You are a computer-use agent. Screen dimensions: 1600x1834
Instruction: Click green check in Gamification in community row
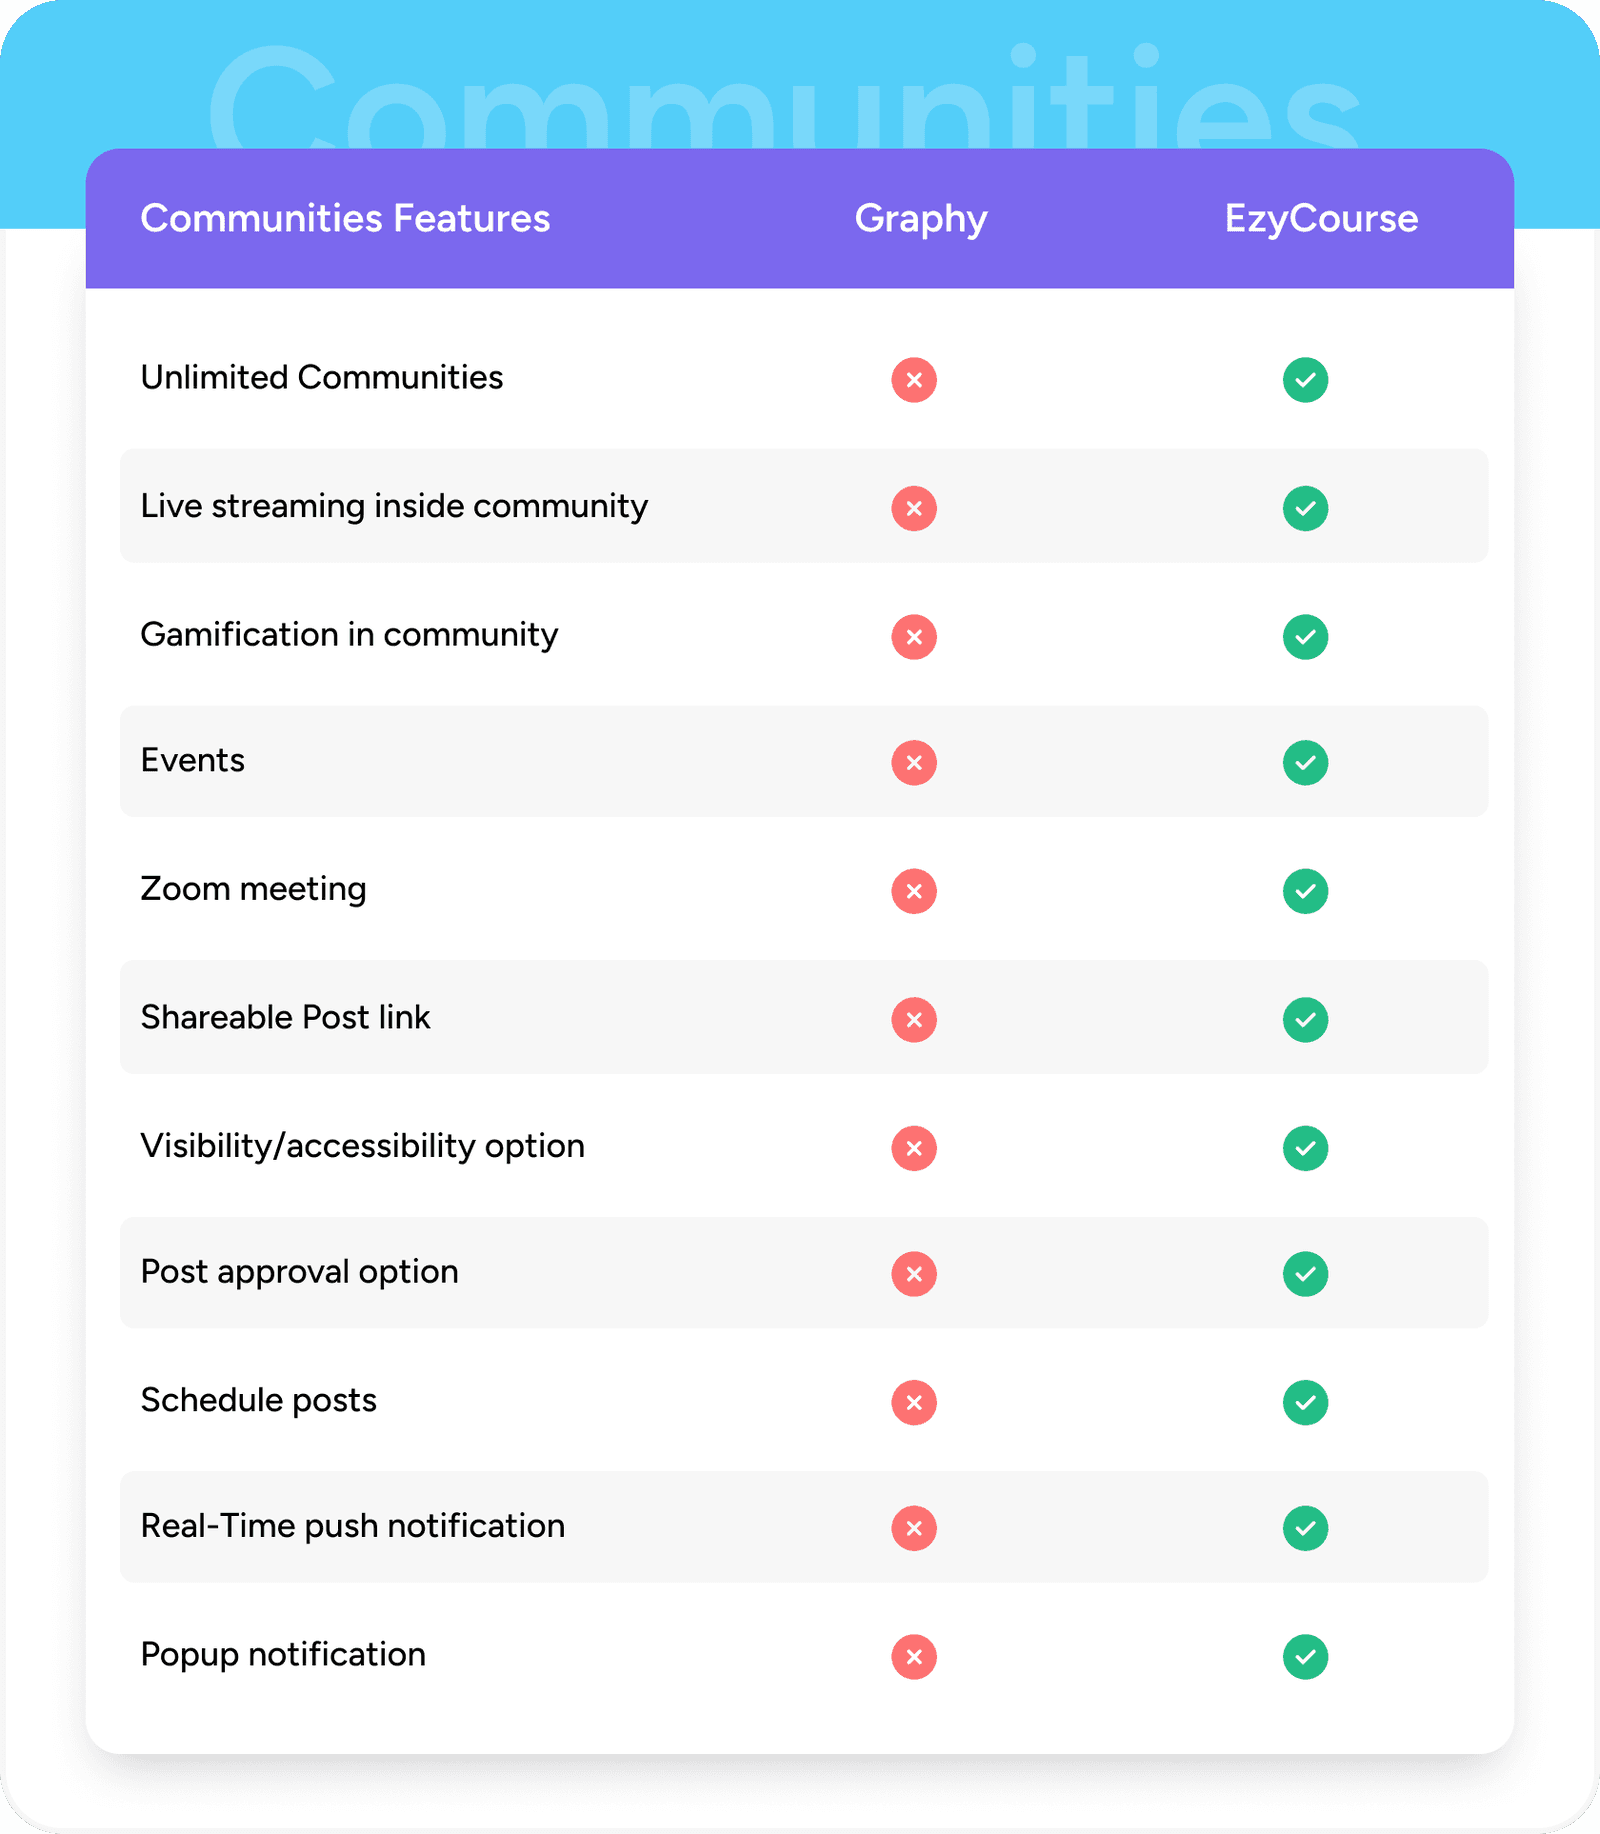(1305, 637)
